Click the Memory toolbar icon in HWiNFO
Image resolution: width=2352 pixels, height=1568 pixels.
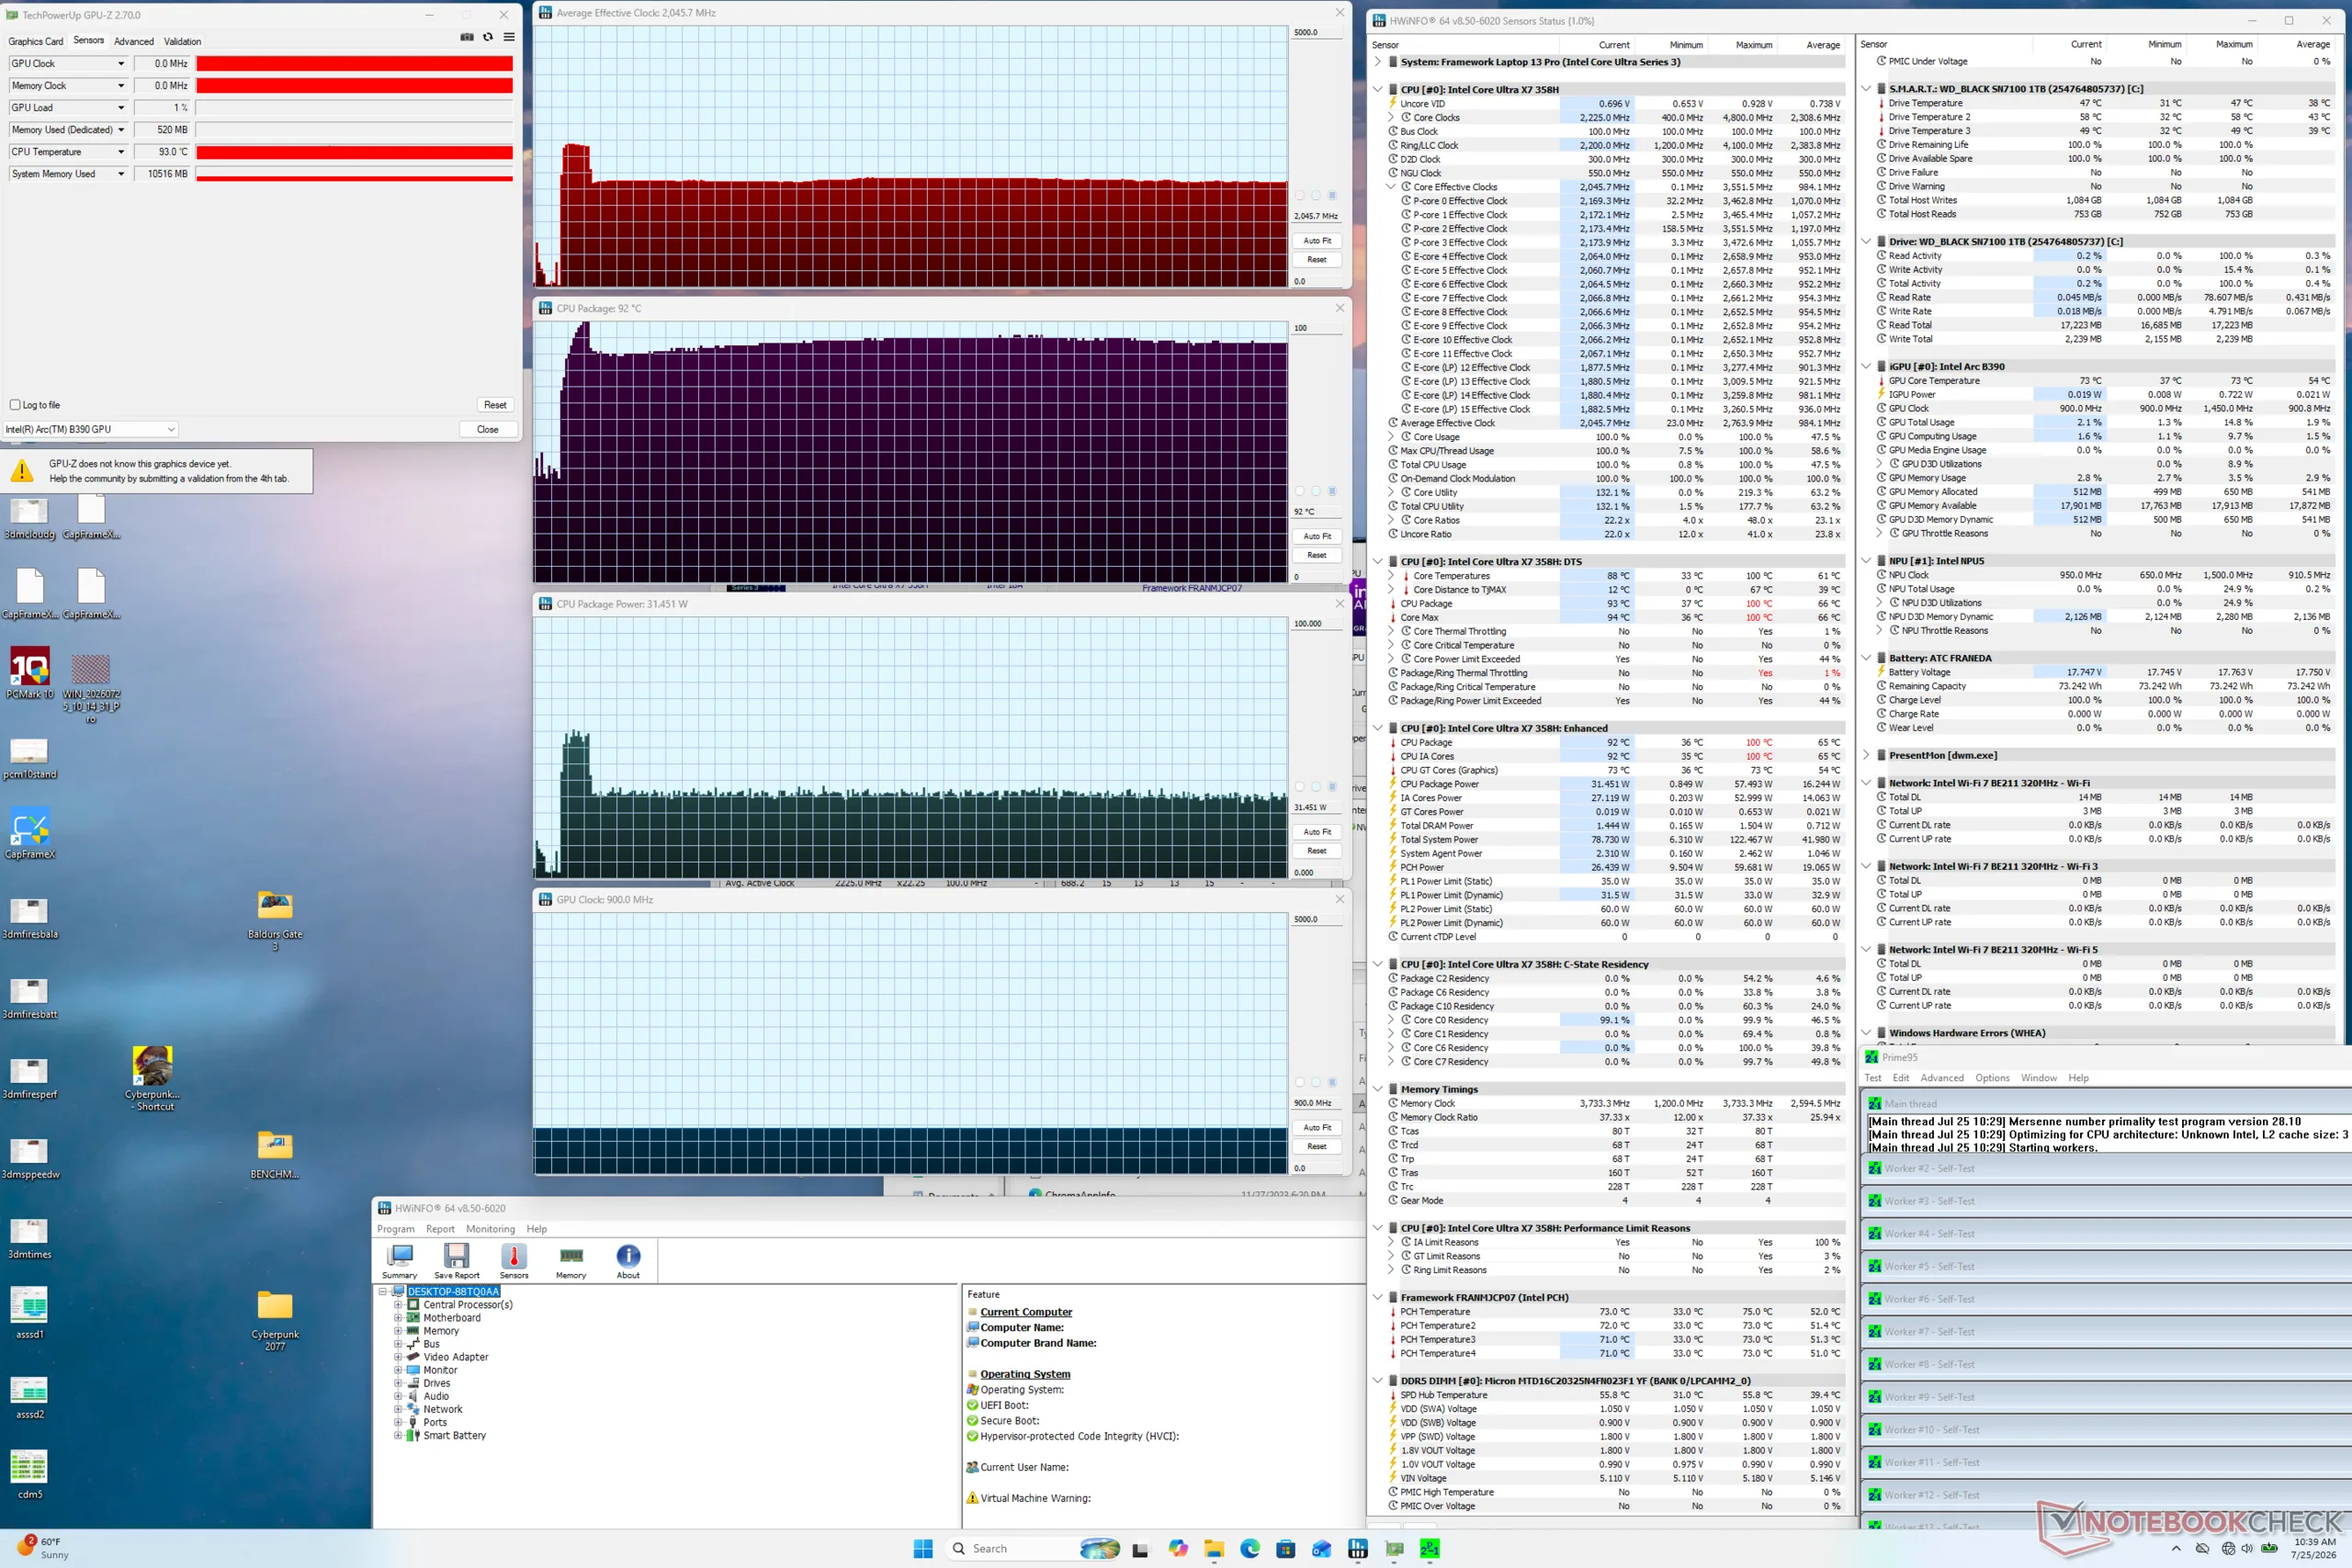pos(571,1261)
